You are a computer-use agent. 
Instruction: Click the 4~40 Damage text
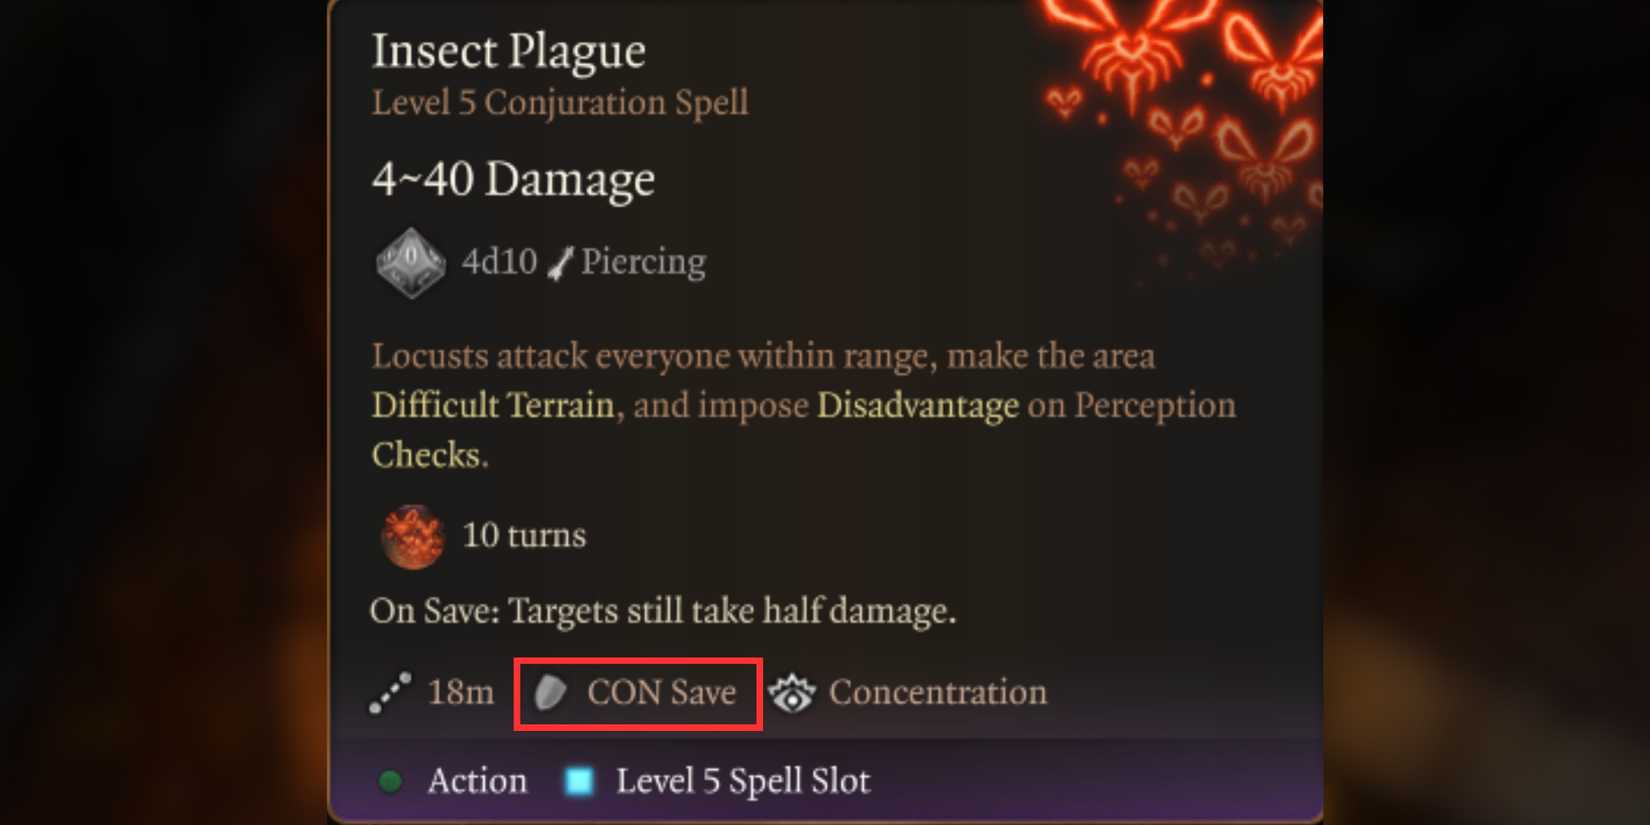tap(513, 179)
